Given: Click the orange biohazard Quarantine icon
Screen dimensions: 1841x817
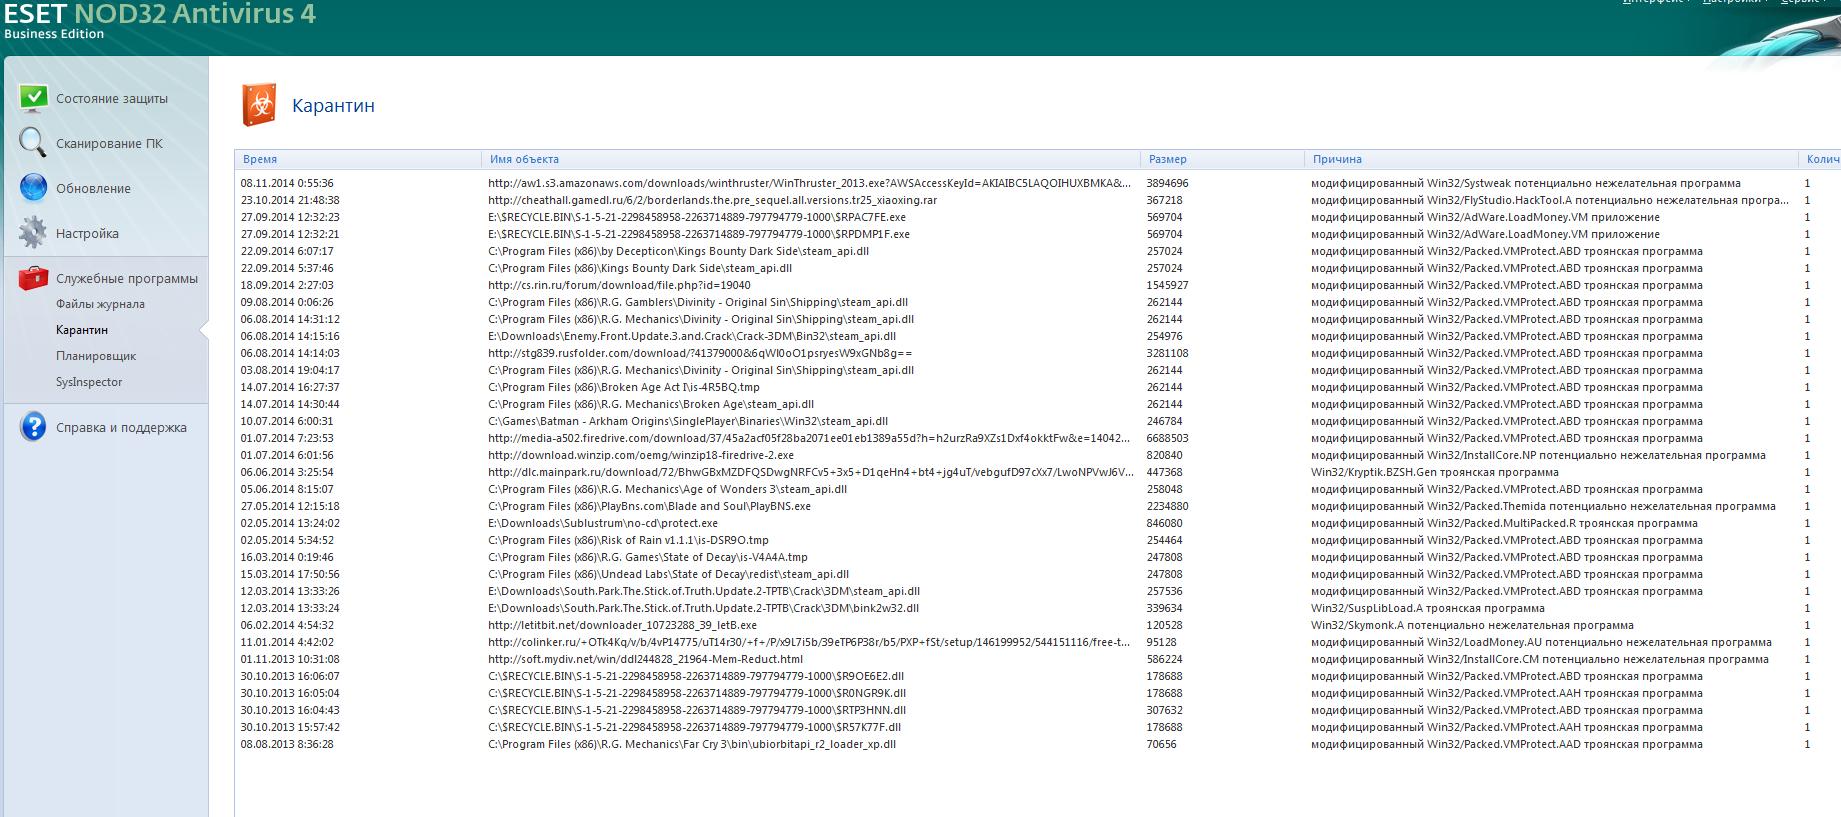Looking at the screenshot, I should (260, 105).
